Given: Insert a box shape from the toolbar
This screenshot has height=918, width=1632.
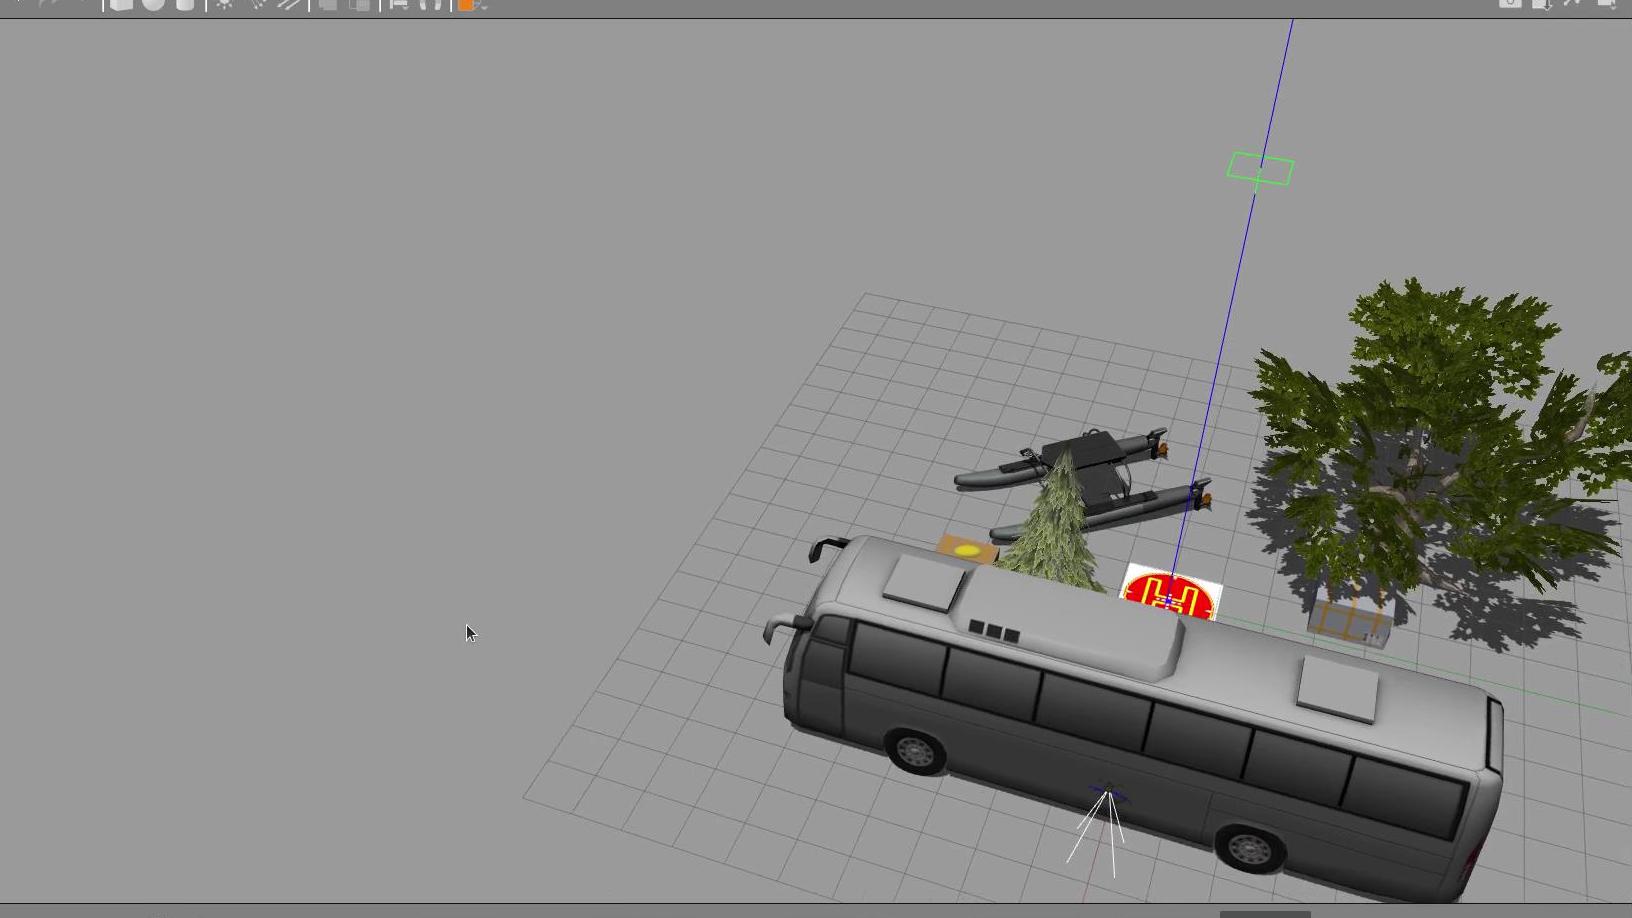Looking at the screenshot, I should pos(121,4).
